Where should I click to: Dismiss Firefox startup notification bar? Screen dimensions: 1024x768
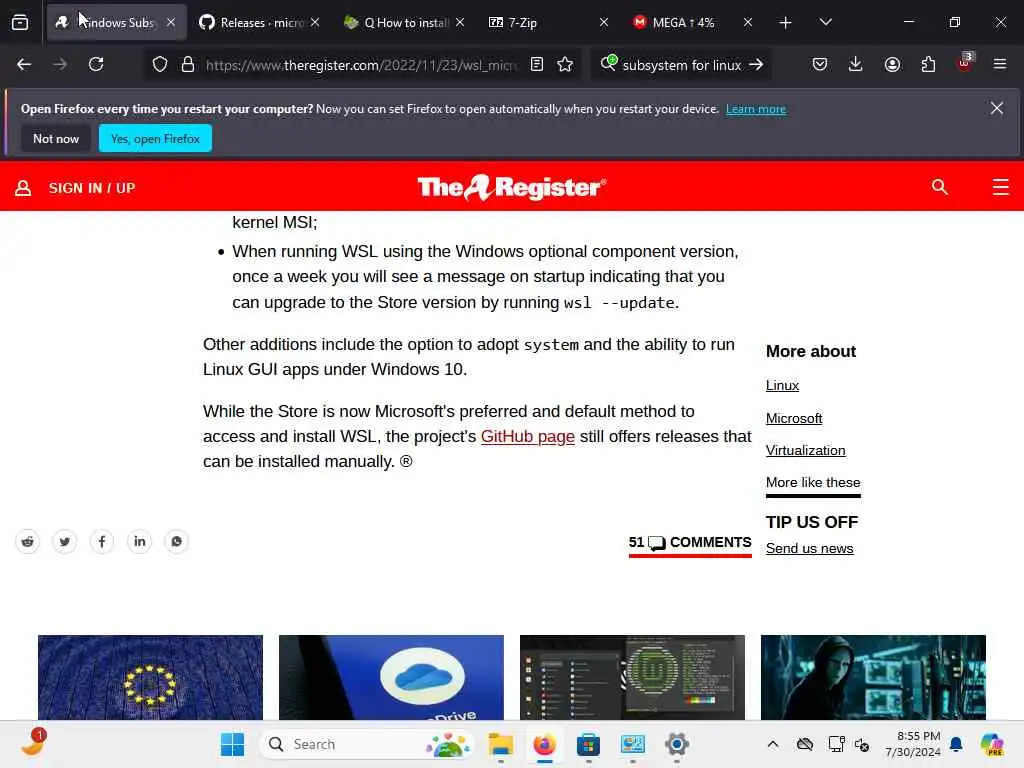997,108
